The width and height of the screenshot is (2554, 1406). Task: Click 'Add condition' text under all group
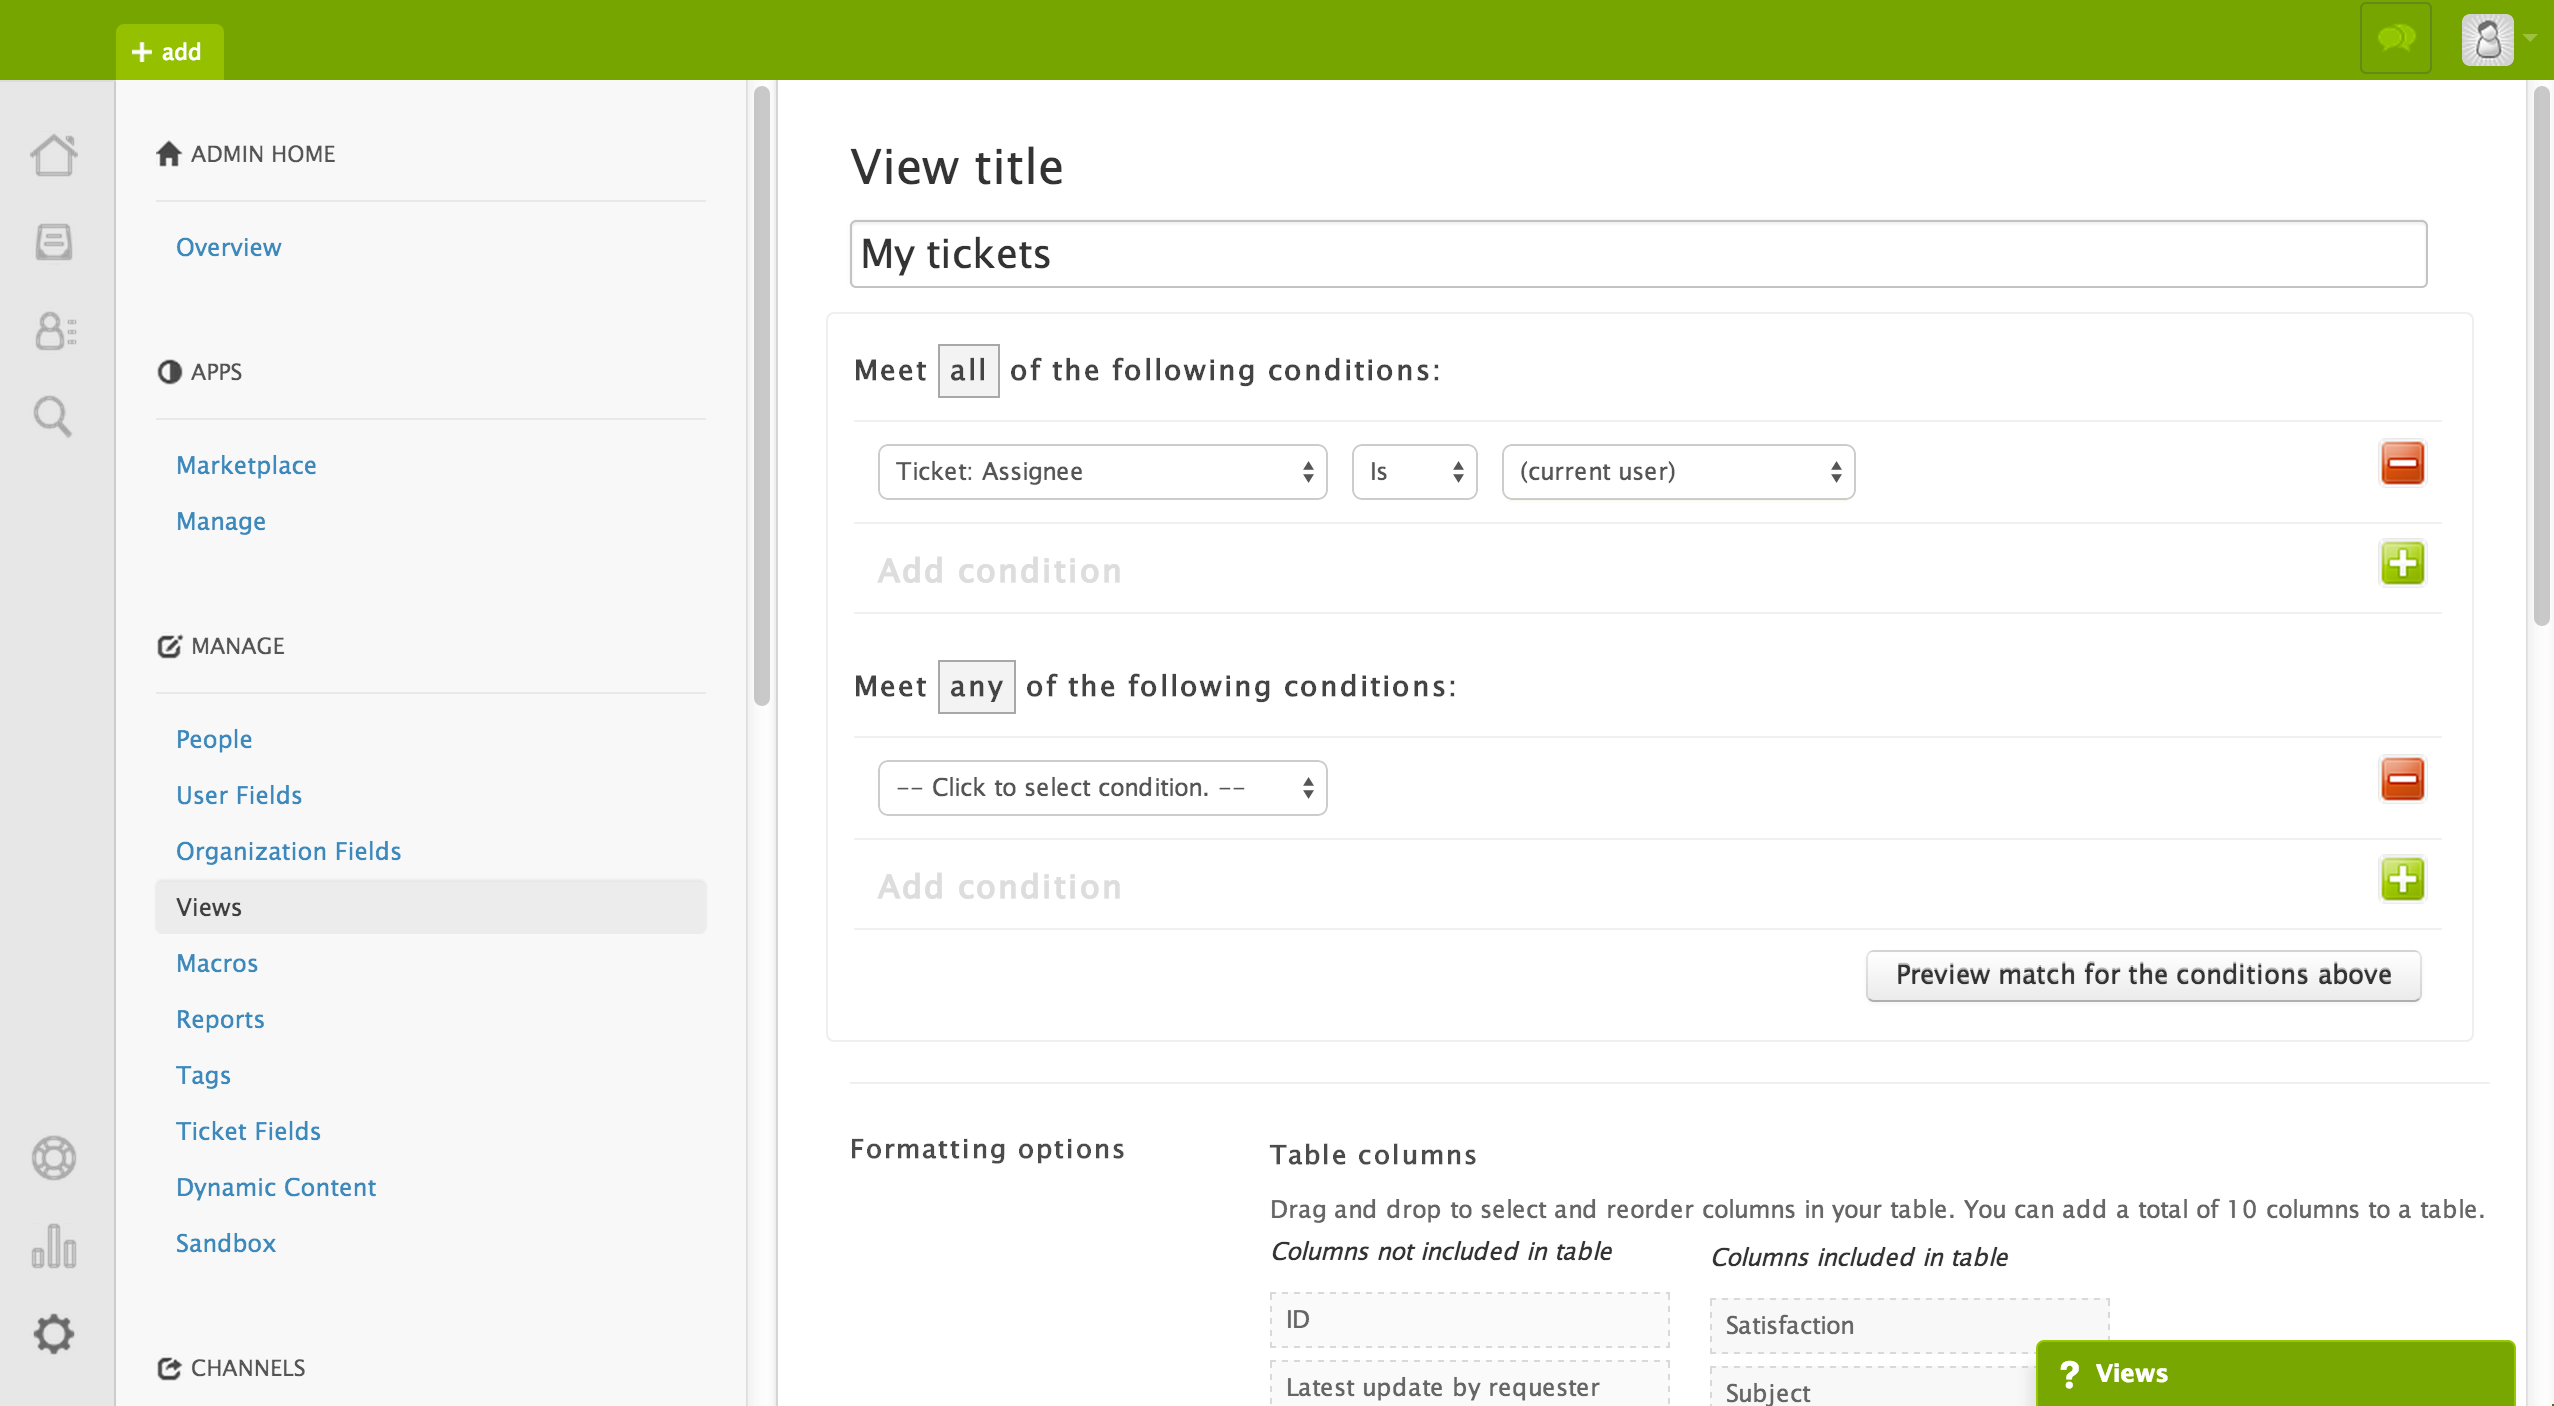1000,570
